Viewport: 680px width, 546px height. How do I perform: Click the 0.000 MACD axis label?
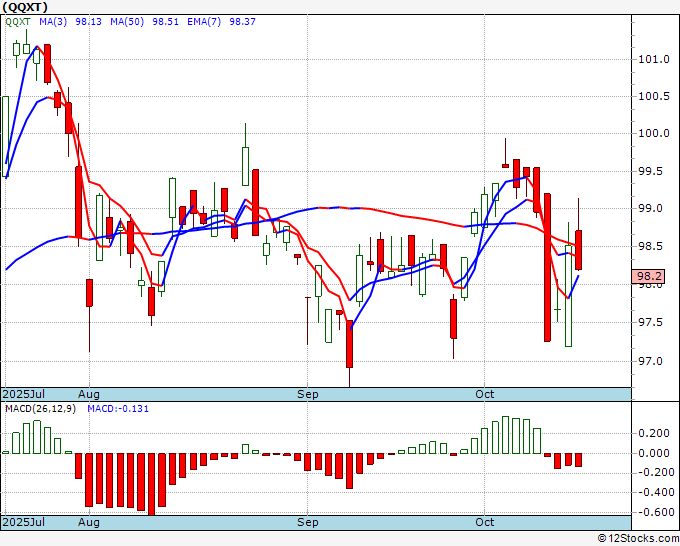point(654,453)
